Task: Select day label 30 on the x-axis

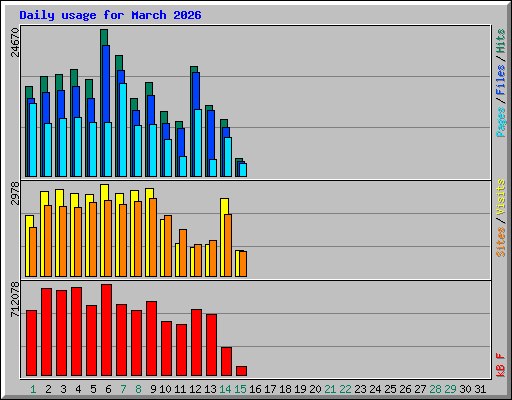Action: click(465, 389)
